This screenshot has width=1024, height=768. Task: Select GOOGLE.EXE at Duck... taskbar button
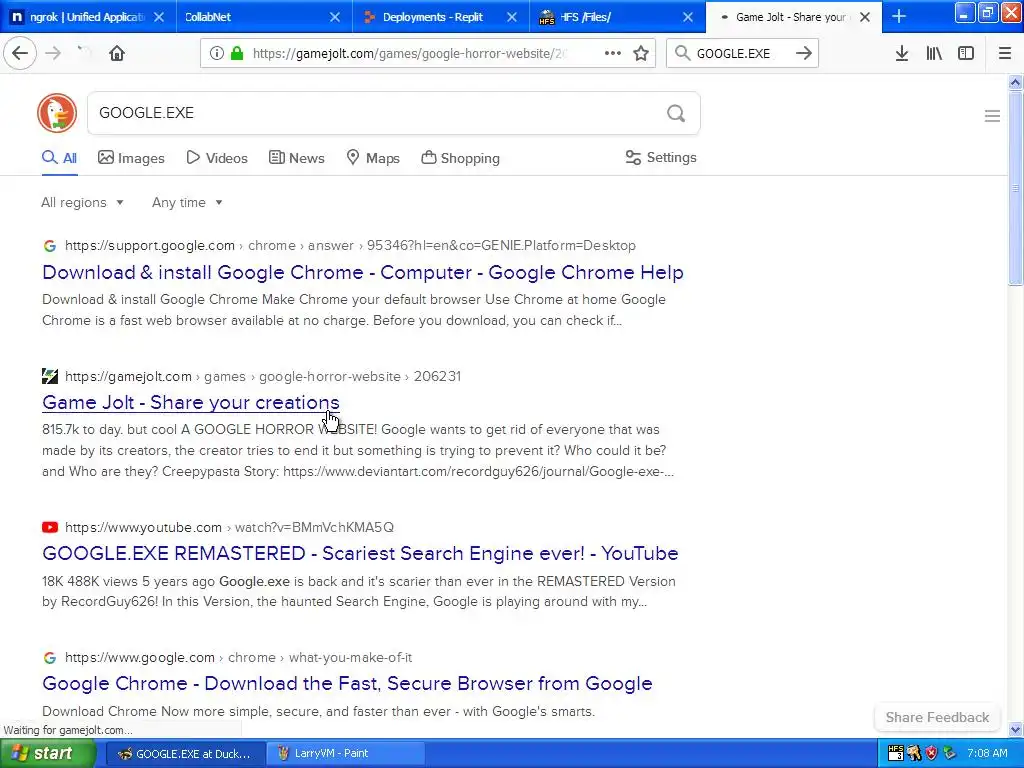(x=185, y=754)
